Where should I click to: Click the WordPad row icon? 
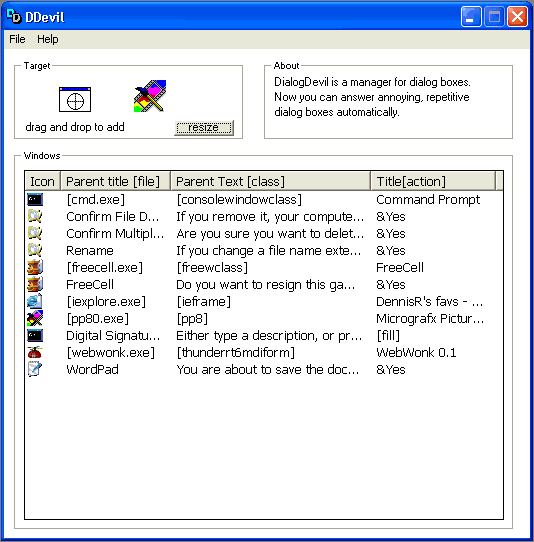pos(35,369)
